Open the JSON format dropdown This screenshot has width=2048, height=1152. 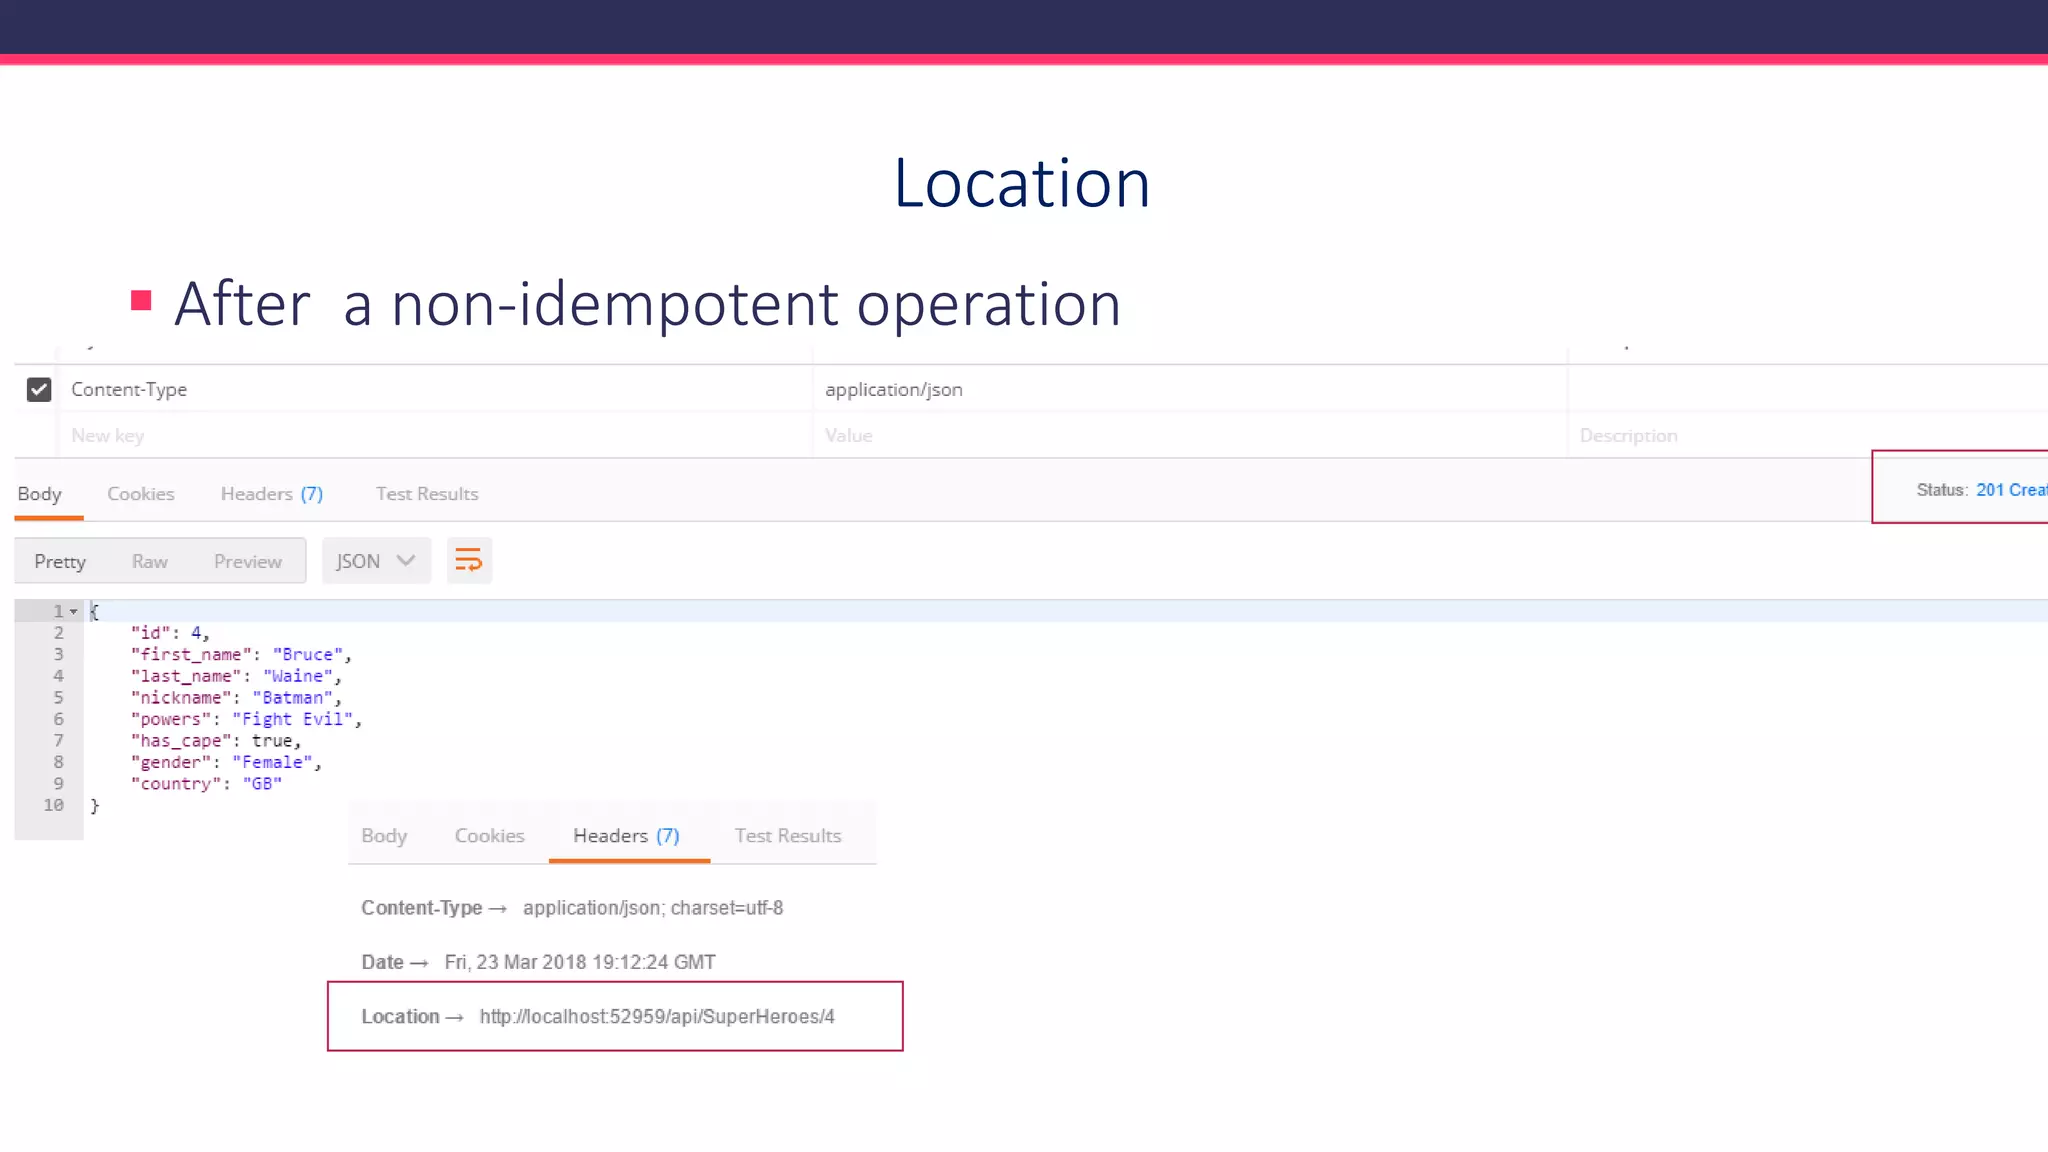click(376, 561)
